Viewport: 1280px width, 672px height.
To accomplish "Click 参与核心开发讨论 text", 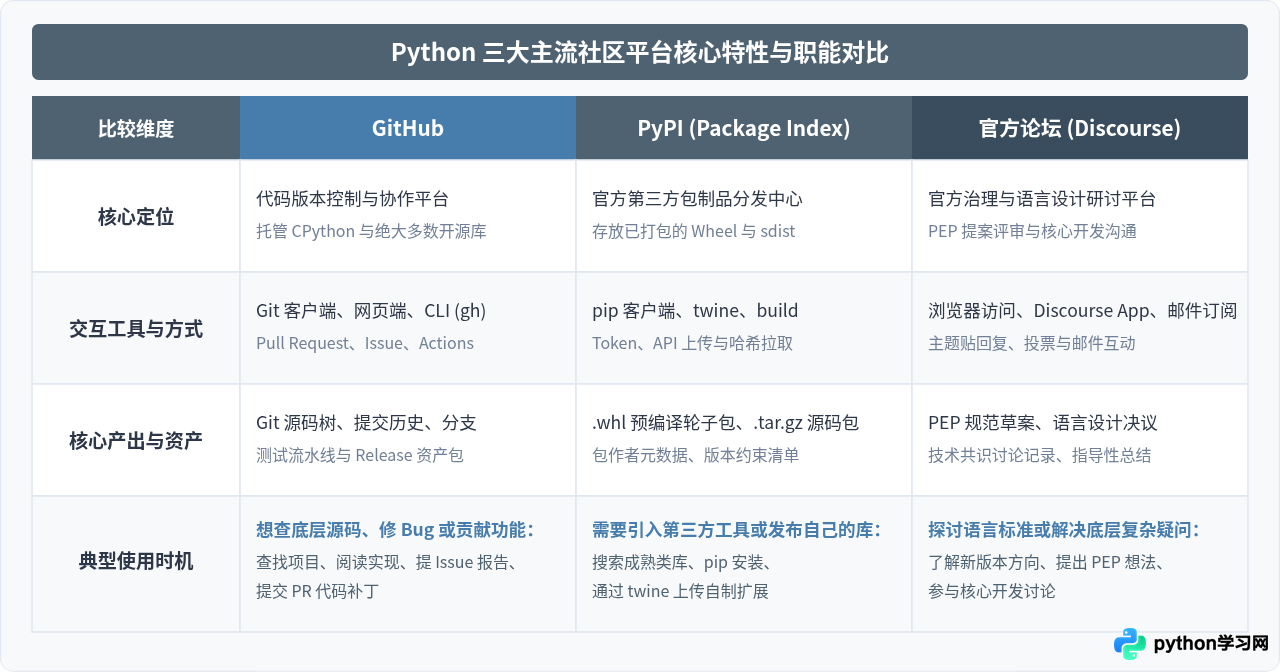I will pos(991,591).
